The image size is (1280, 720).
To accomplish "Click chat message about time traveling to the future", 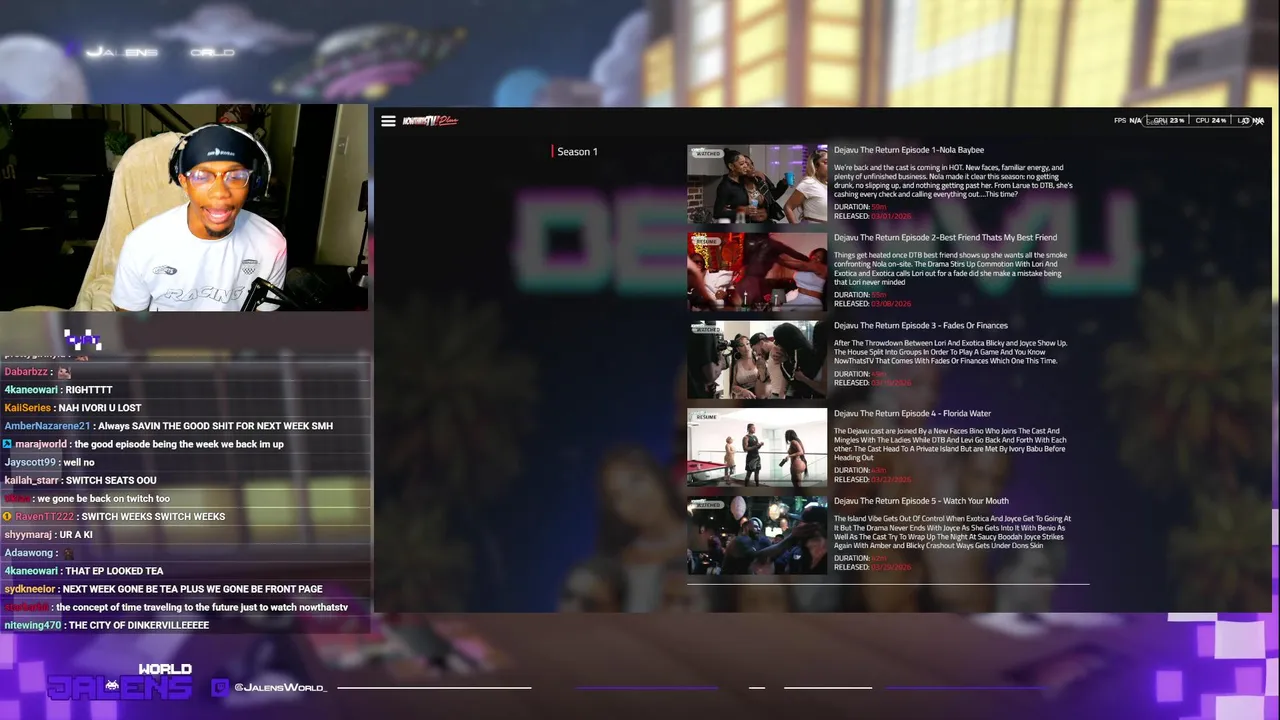I will coord(202,607).
